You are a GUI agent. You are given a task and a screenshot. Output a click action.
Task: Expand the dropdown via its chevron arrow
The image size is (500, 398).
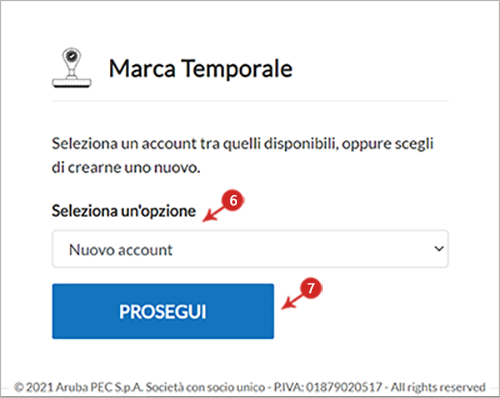click(x=439, y=249)
